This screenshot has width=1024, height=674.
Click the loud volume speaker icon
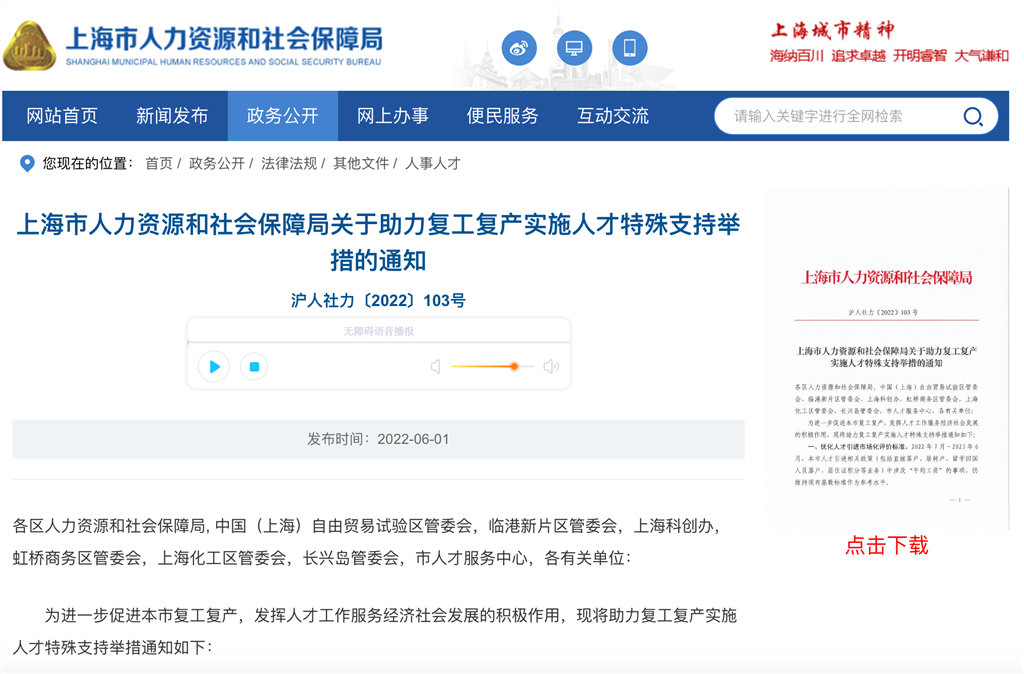551,366
